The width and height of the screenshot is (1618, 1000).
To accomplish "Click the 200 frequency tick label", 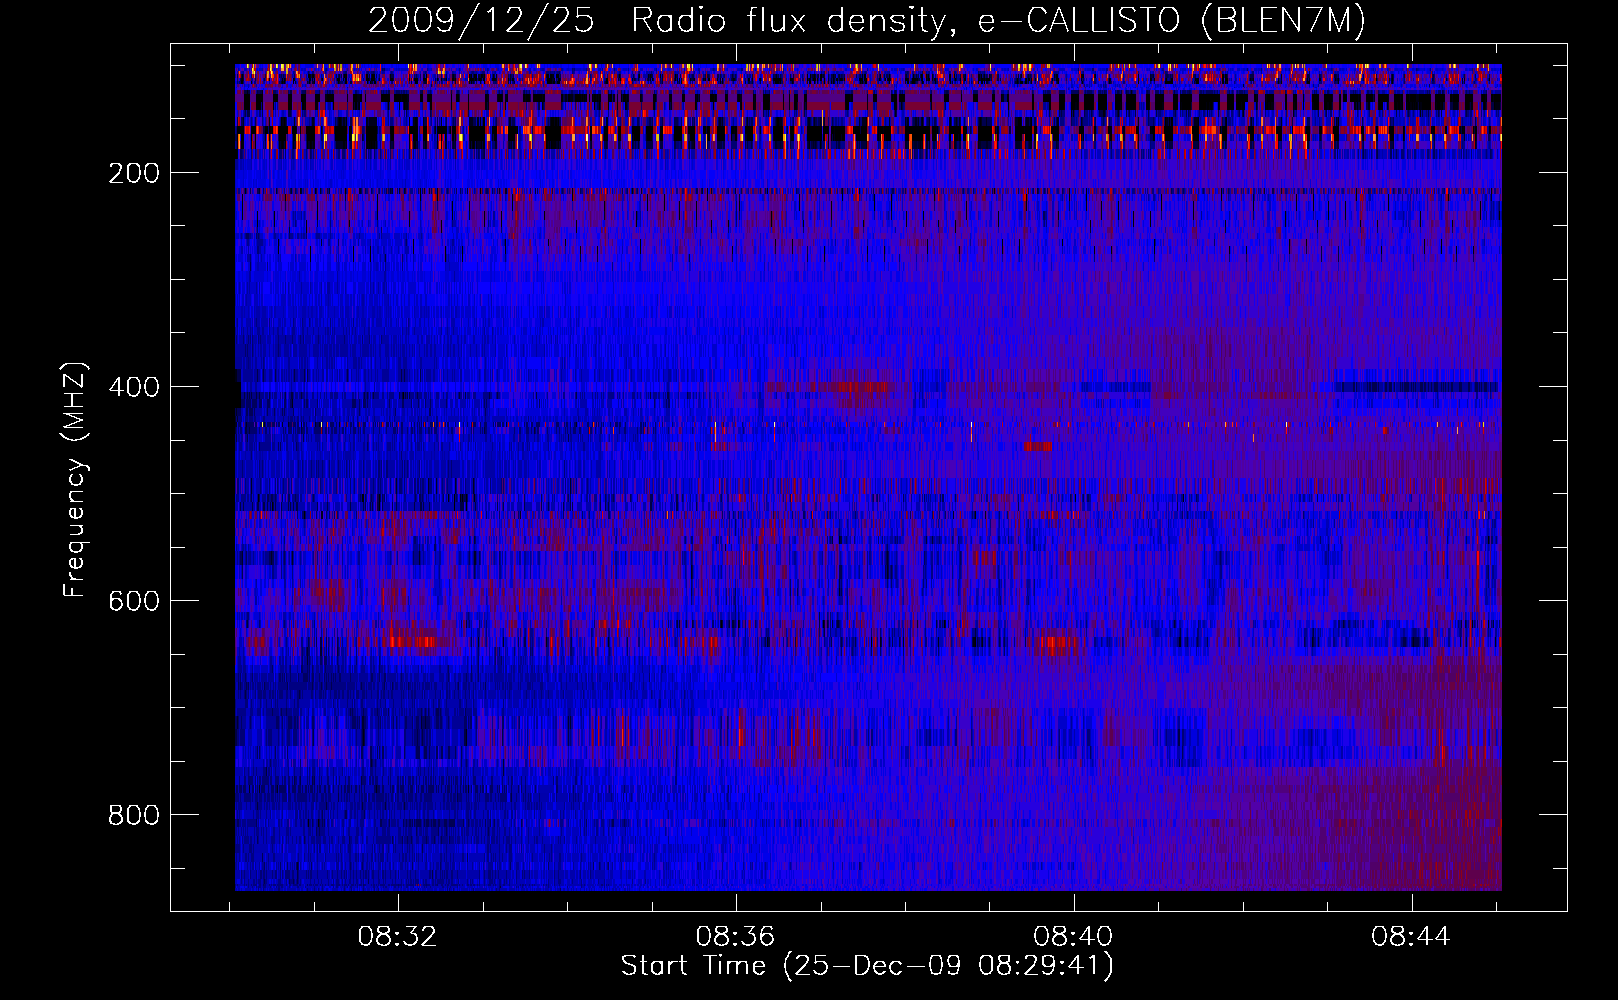I will pyautogui.click(x=134, y=173).
